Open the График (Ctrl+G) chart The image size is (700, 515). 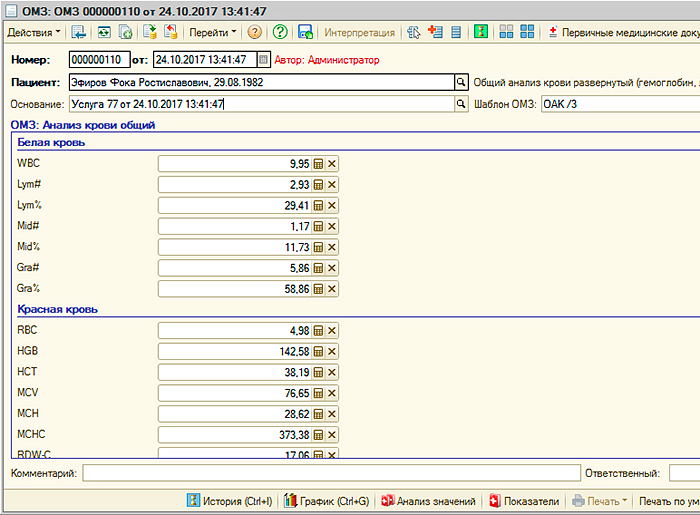[327, 501]
